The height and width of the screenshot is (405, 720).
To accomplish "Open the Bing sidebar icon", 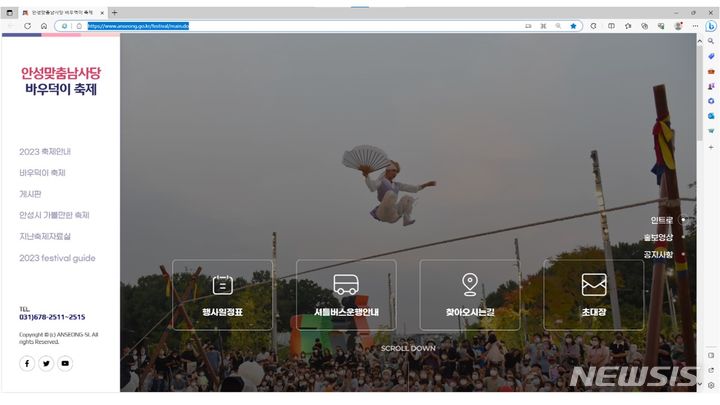I will 710,25.
